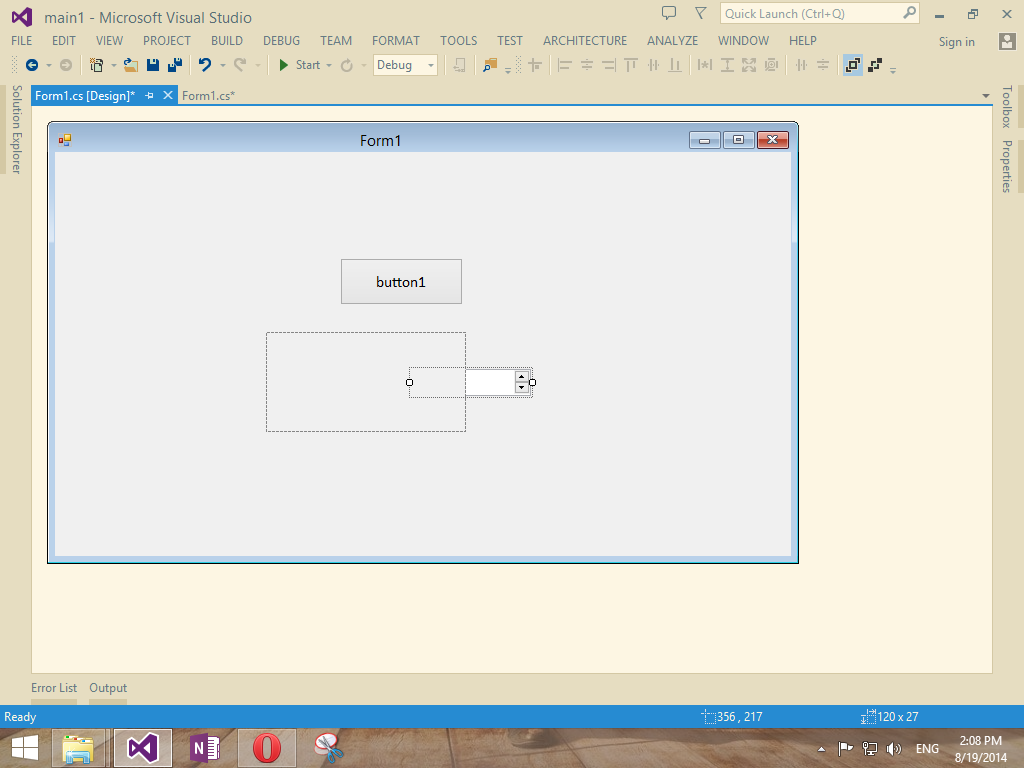The image size is (1024, 768).
Task: Click the numeric up-down decrement arrow
Action: coord(521,387)
